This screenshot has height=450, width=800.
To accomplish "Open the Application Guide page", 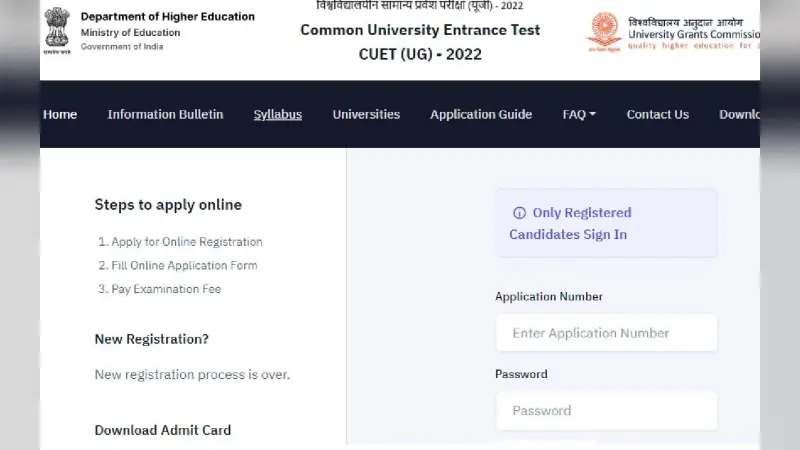I will pyautogui.click(x=481, y=114).
